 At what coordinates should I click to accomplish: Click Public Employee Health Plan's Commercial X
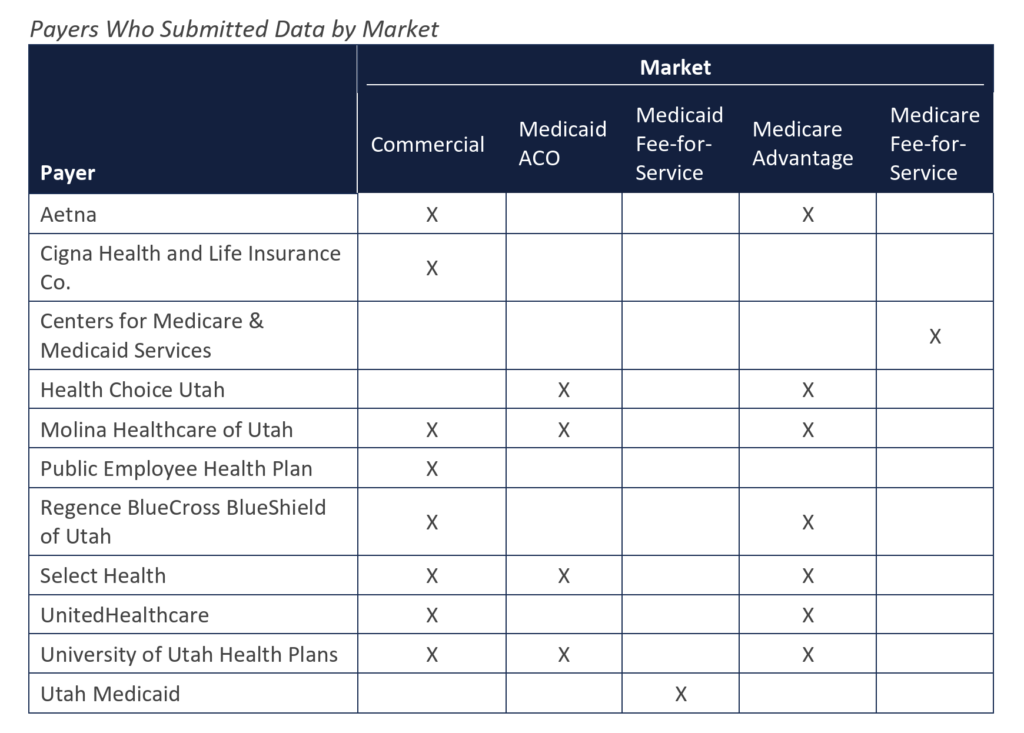tap(432, 469)
